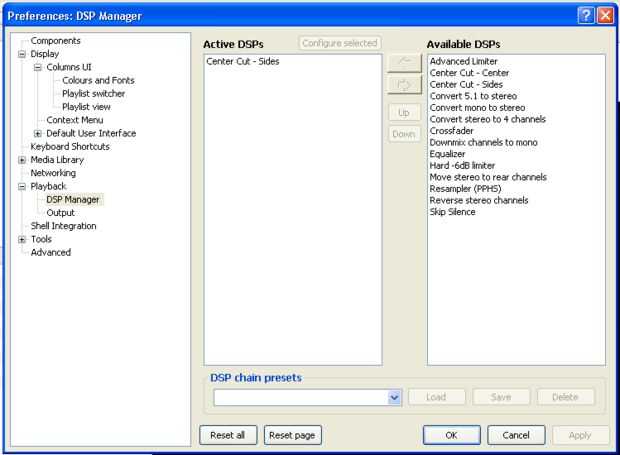Select DSP Manager tree item
The width and height of the screenshot is (620, 455).
pos(73,200)
